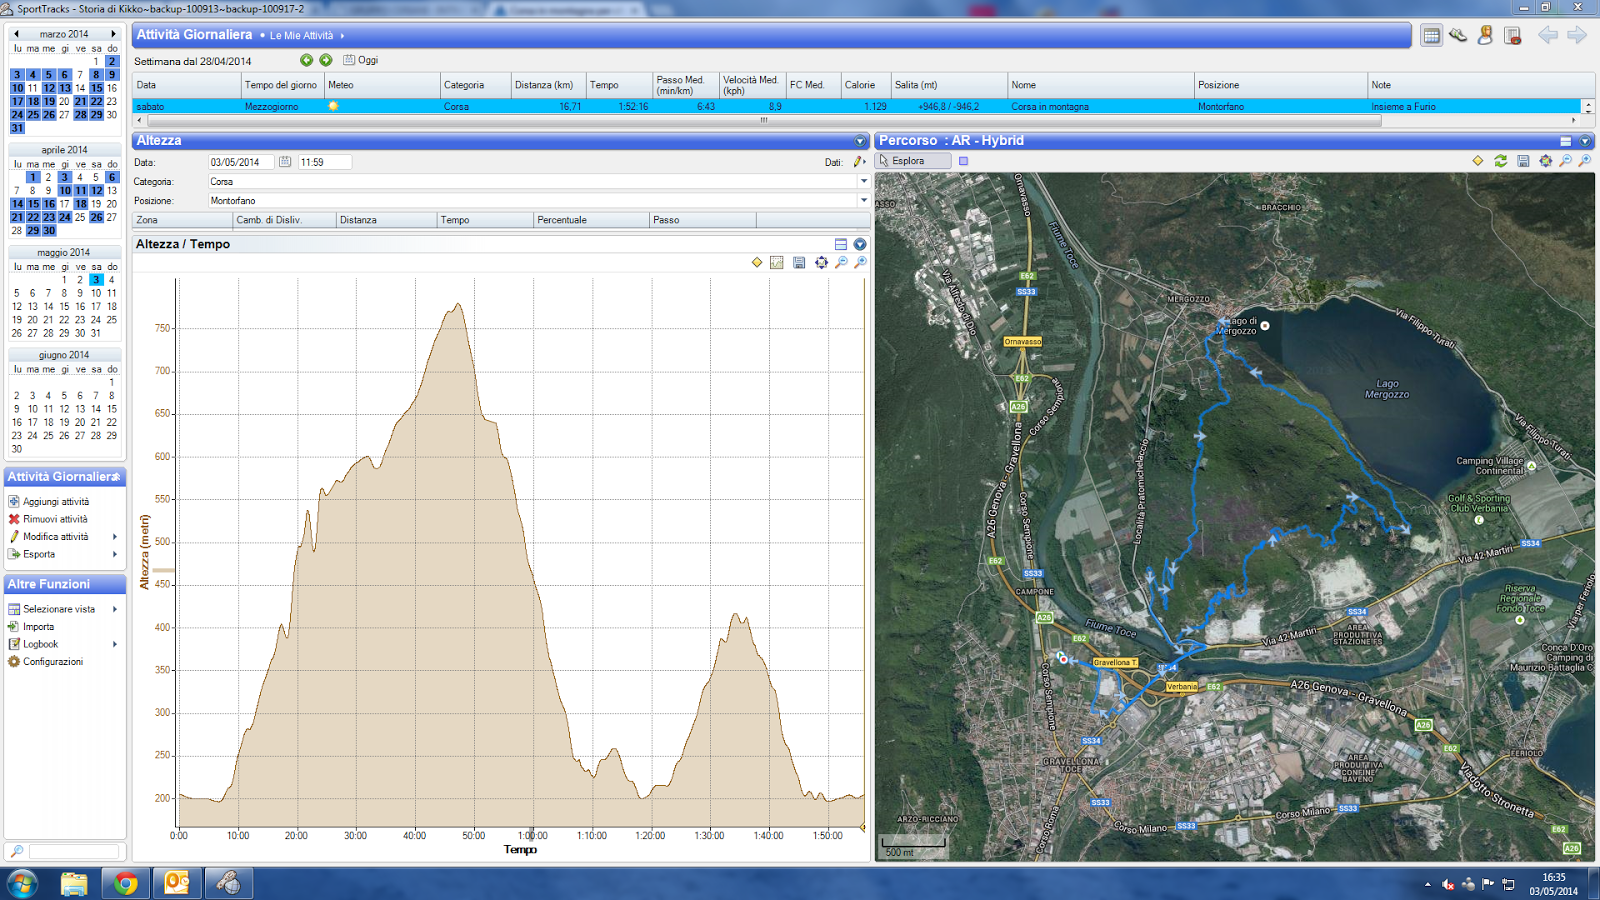
Task: Zoom out on the route map
Action: [1566, 161]
